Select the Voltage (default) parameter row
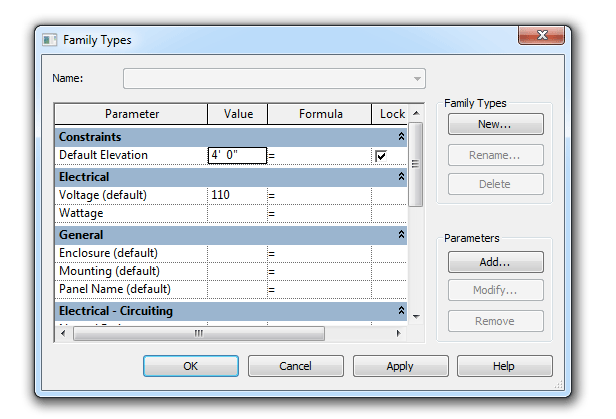This screenshot has width=616, height=419. coord(131,195)
